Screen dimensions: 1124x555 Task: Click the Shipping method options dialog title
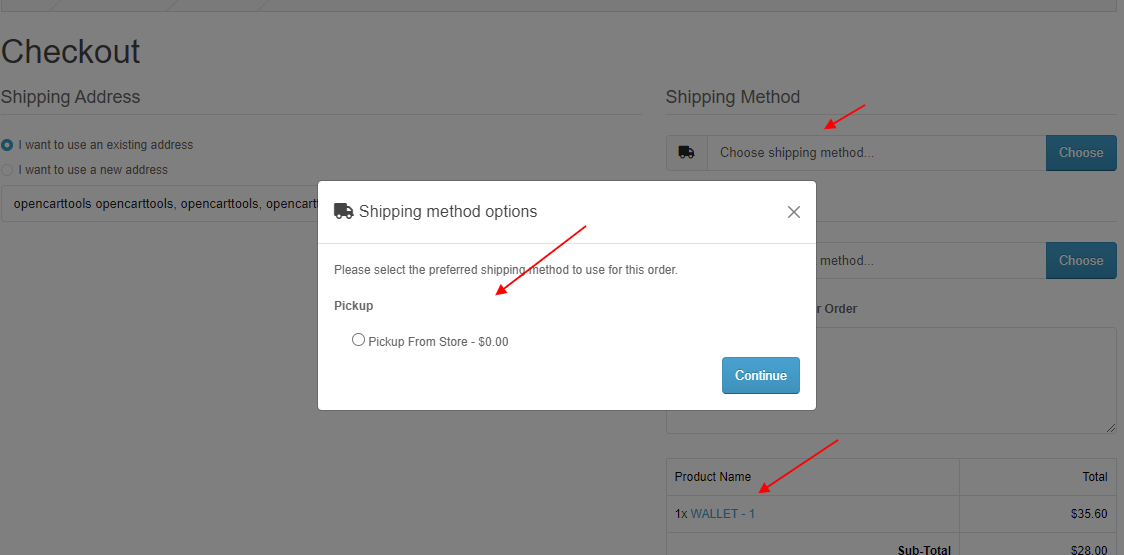pyautogui.click(x=448, y=212)
